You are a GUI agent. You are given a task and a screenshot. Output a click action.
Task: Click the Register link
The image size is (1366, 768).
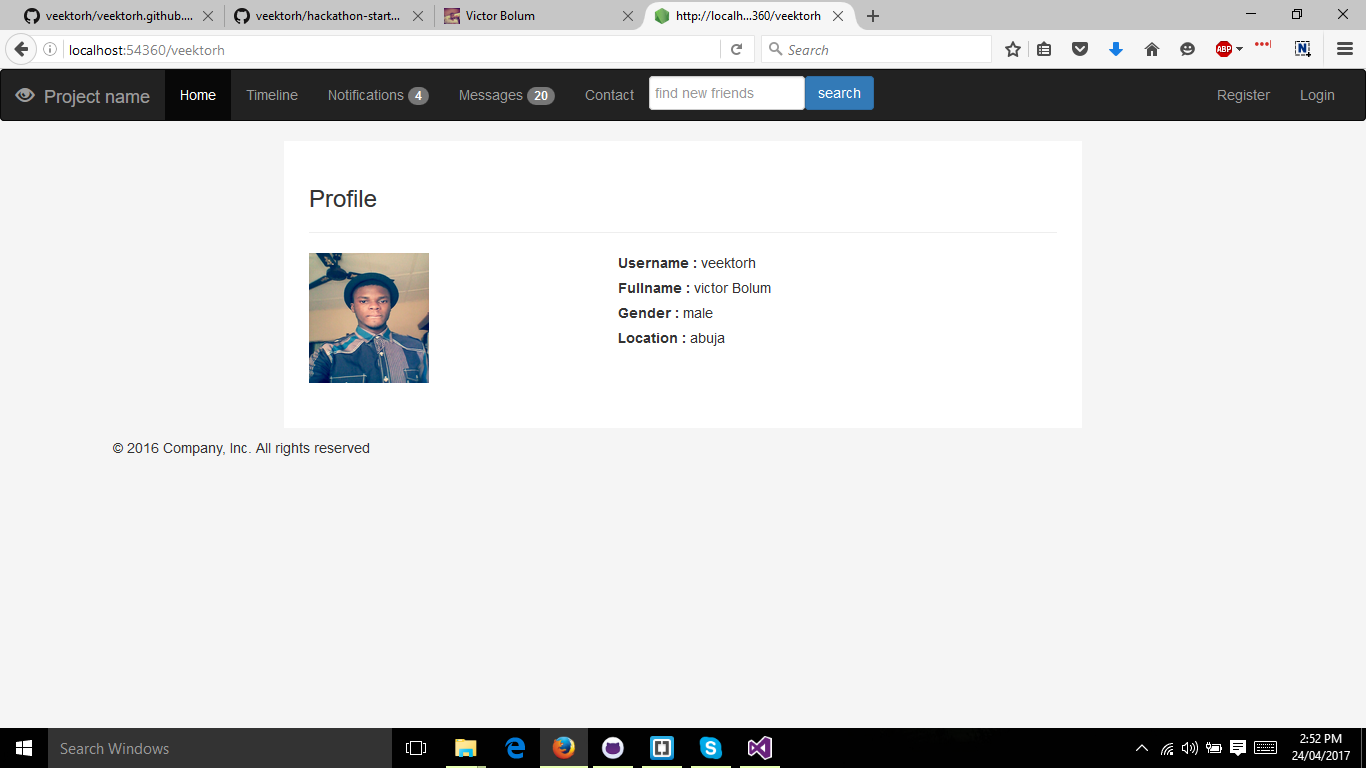(x=1243, y=94)
